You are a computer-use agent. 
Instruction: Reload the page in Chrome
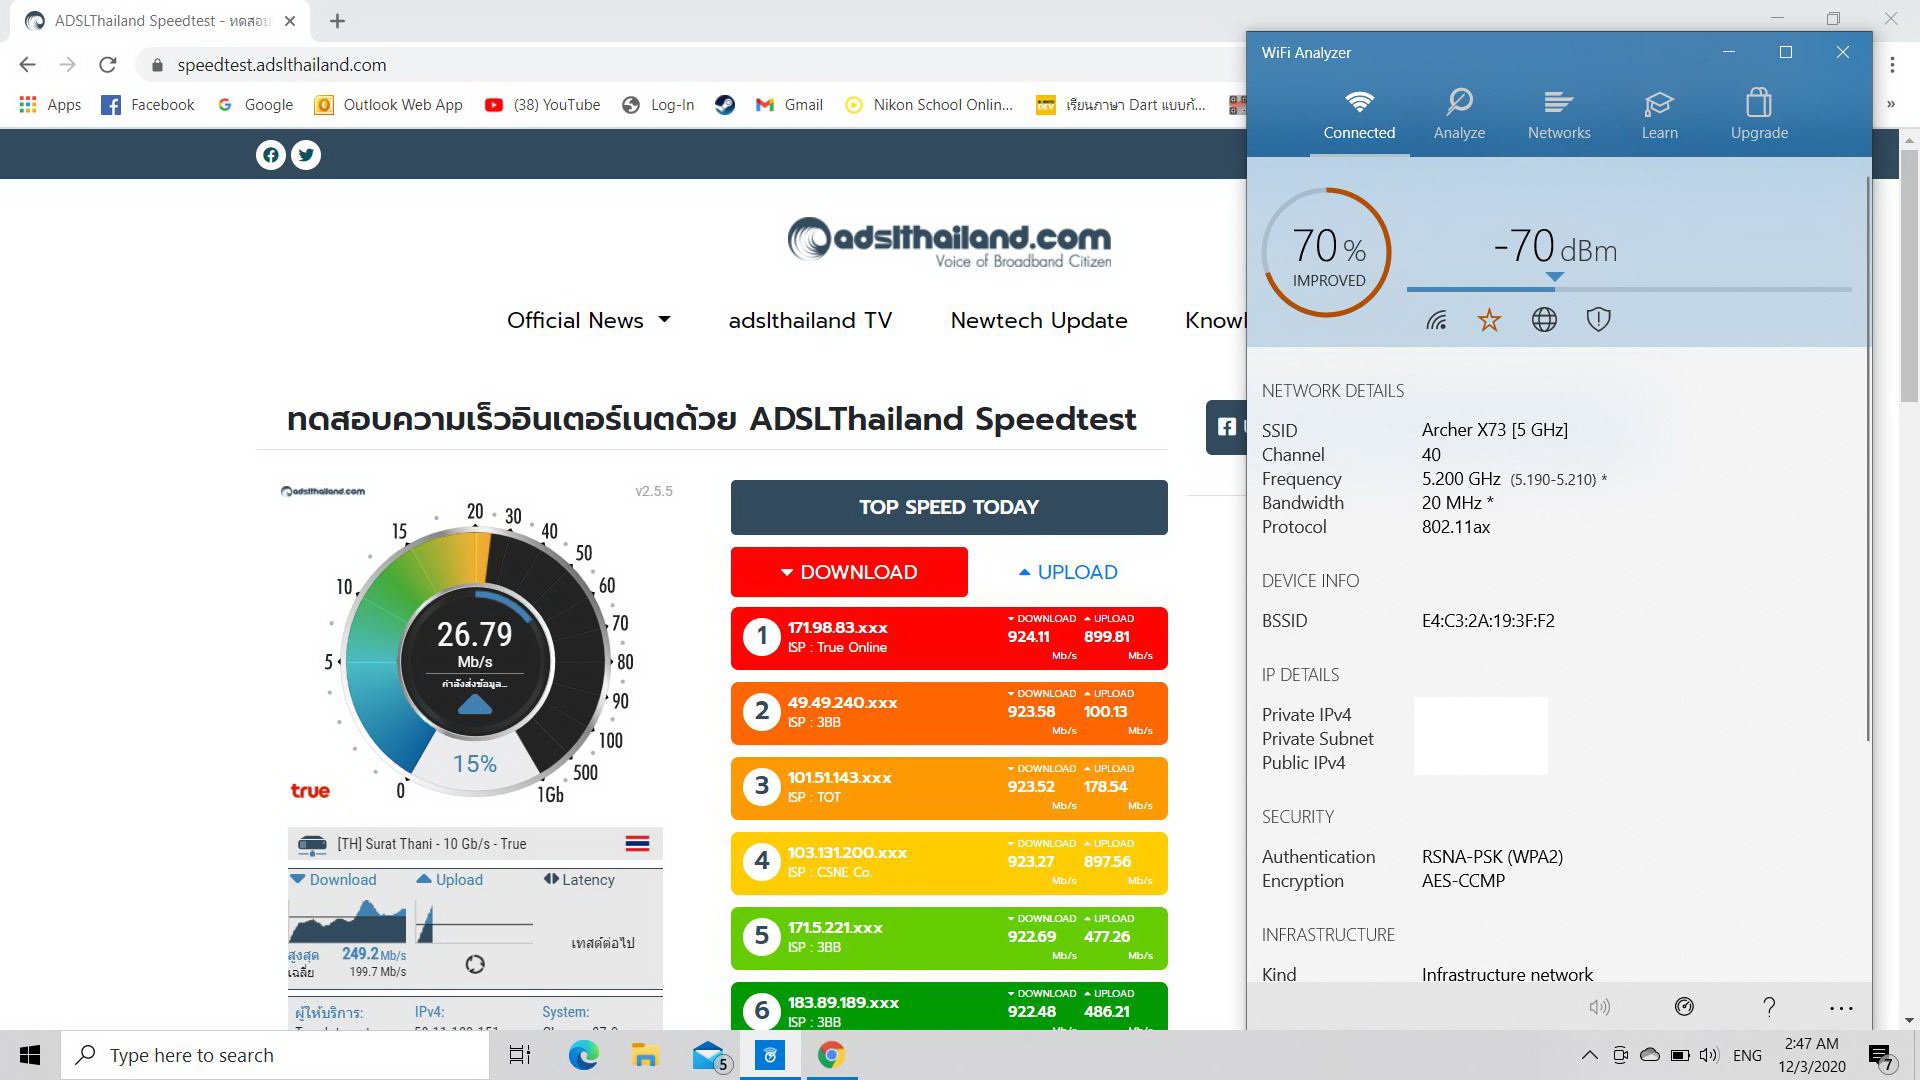tap(108, 65)
